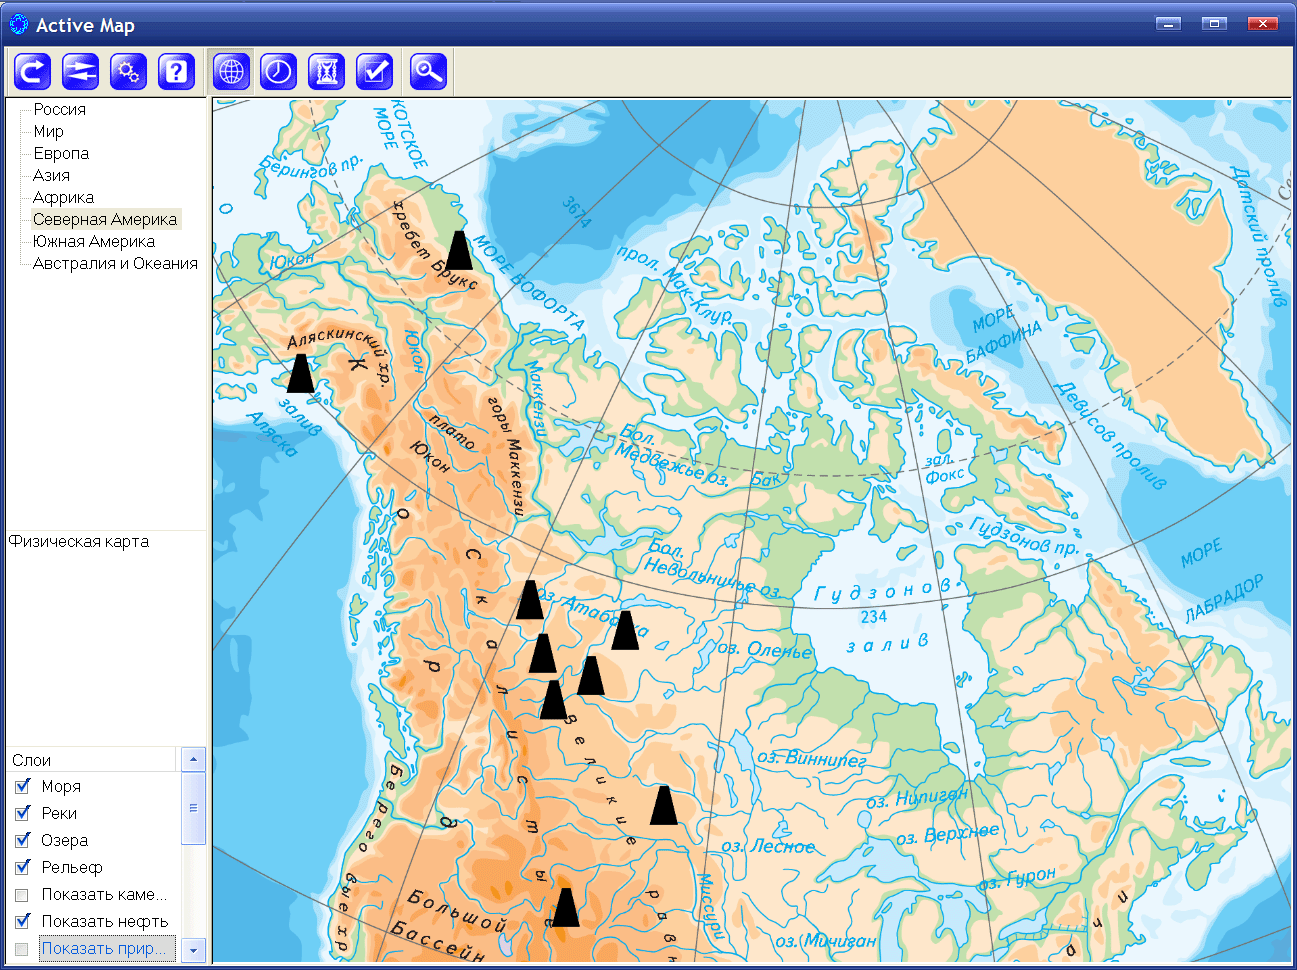Click the clock icon in toolbar
Viewport: 1297px width, 970px height.
tap(278, 72)
